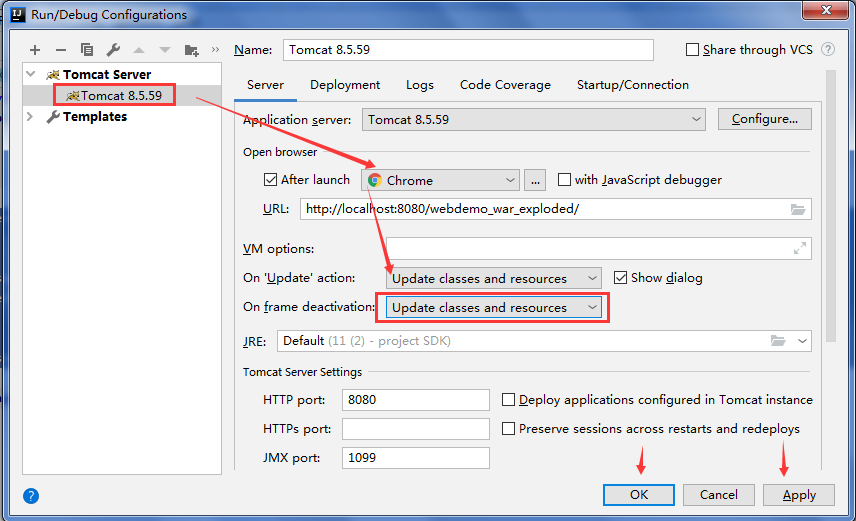Click the browser ellipsis button next to Chrome
Viewport: 856px width, 521px height.
[x=535, y=180]
